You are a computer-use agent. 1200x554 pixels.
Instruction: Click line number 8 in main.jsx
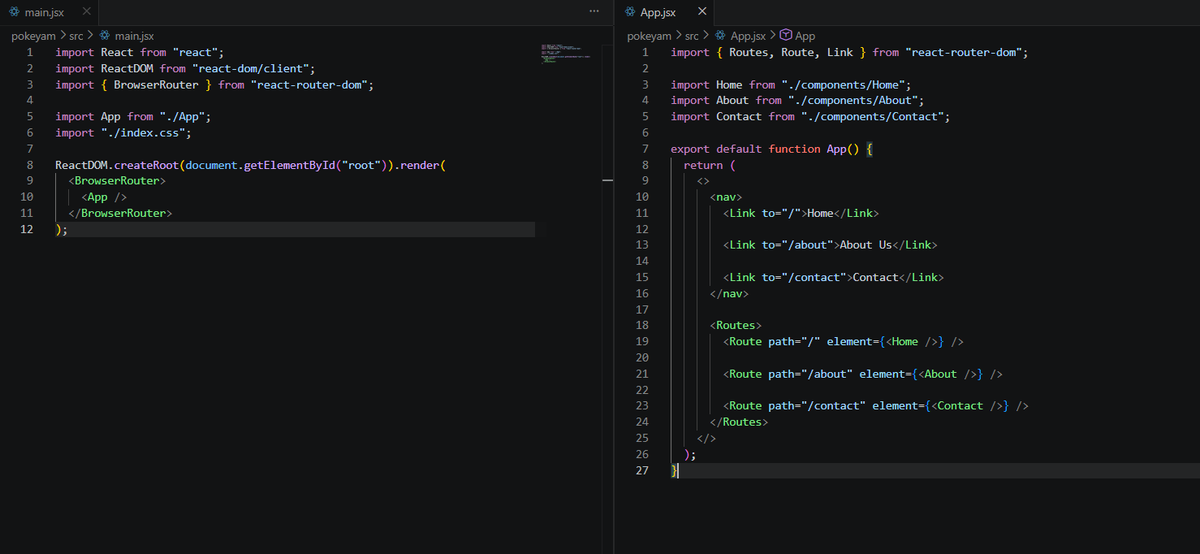coord(30,165)
